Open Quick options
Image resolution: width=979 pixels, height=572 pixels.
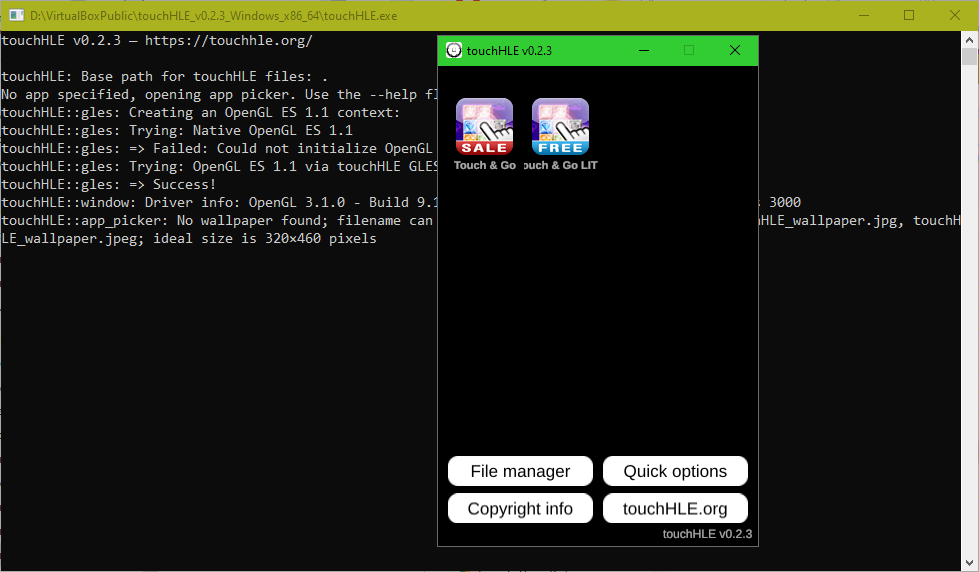click(675, 471)
